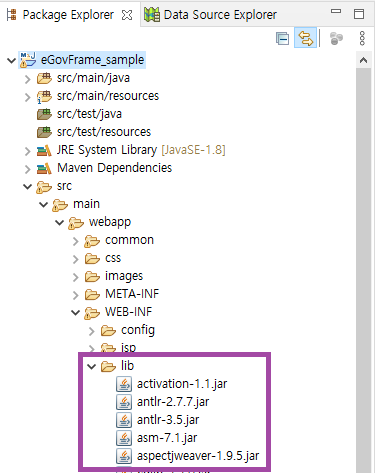Screen dimensions: 375x473
Task: Click the lib folder icon
Action: tap(108, 366)
